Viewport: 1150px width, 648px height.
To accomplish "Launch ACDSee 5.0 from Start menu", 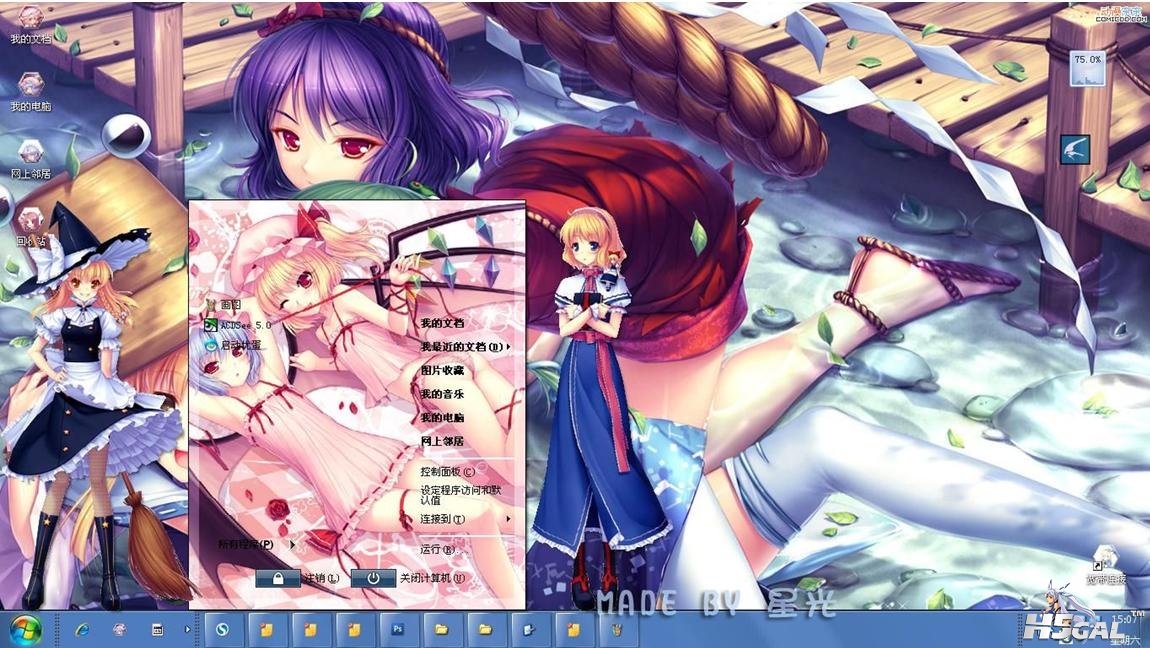I will pos(238,325).
